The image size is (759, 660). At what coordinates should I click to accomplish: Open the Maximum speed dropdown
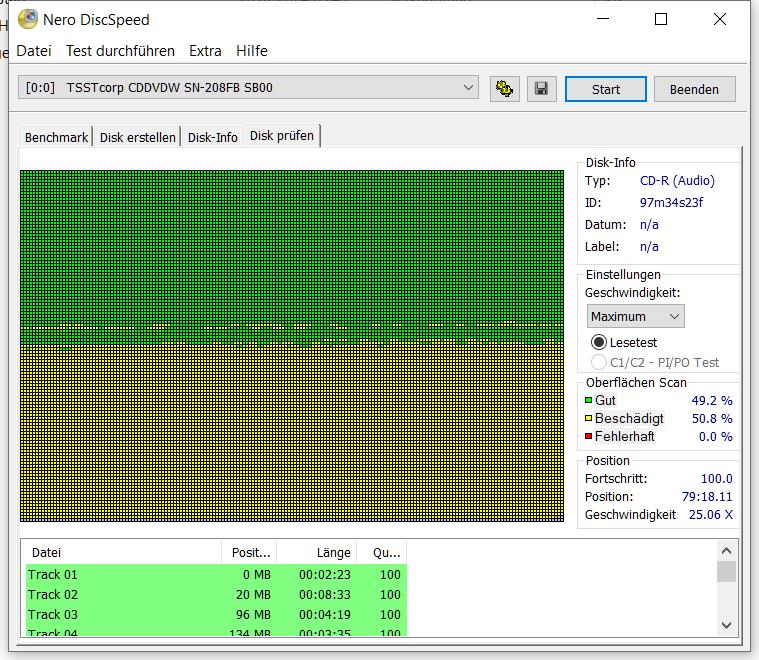(x=635, y=316)
